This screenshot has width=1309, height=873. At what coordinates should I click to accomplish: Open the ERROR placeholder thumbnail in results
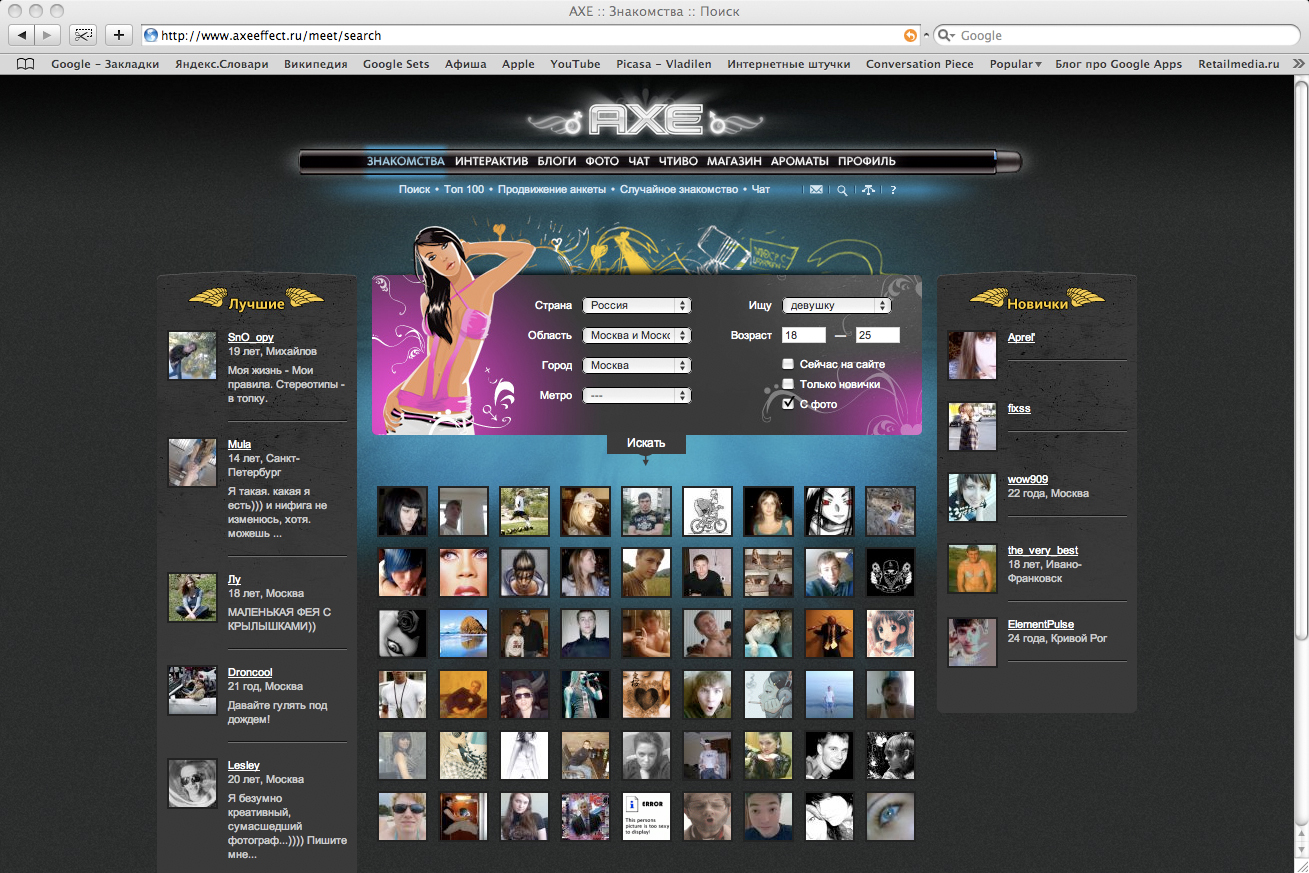click(645, 816)
